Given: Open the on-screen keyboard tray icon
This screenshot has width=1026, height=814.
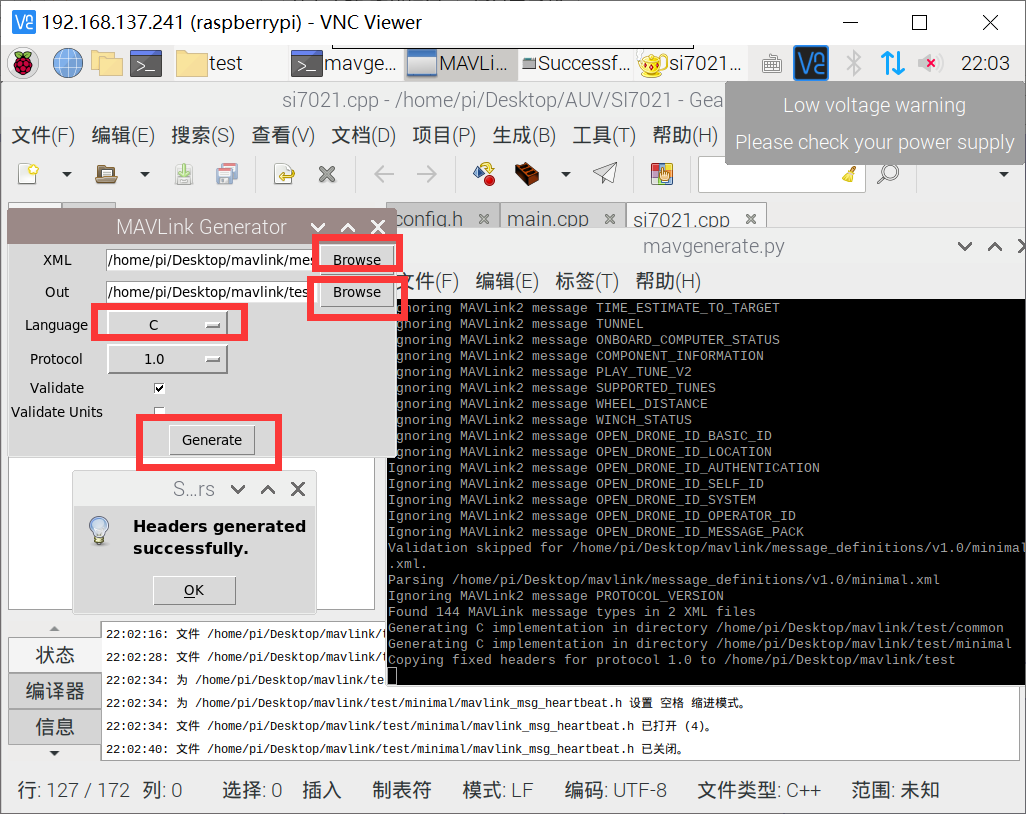Looking at the screenshot, I should pyautogui.click(x=772, y=63).
